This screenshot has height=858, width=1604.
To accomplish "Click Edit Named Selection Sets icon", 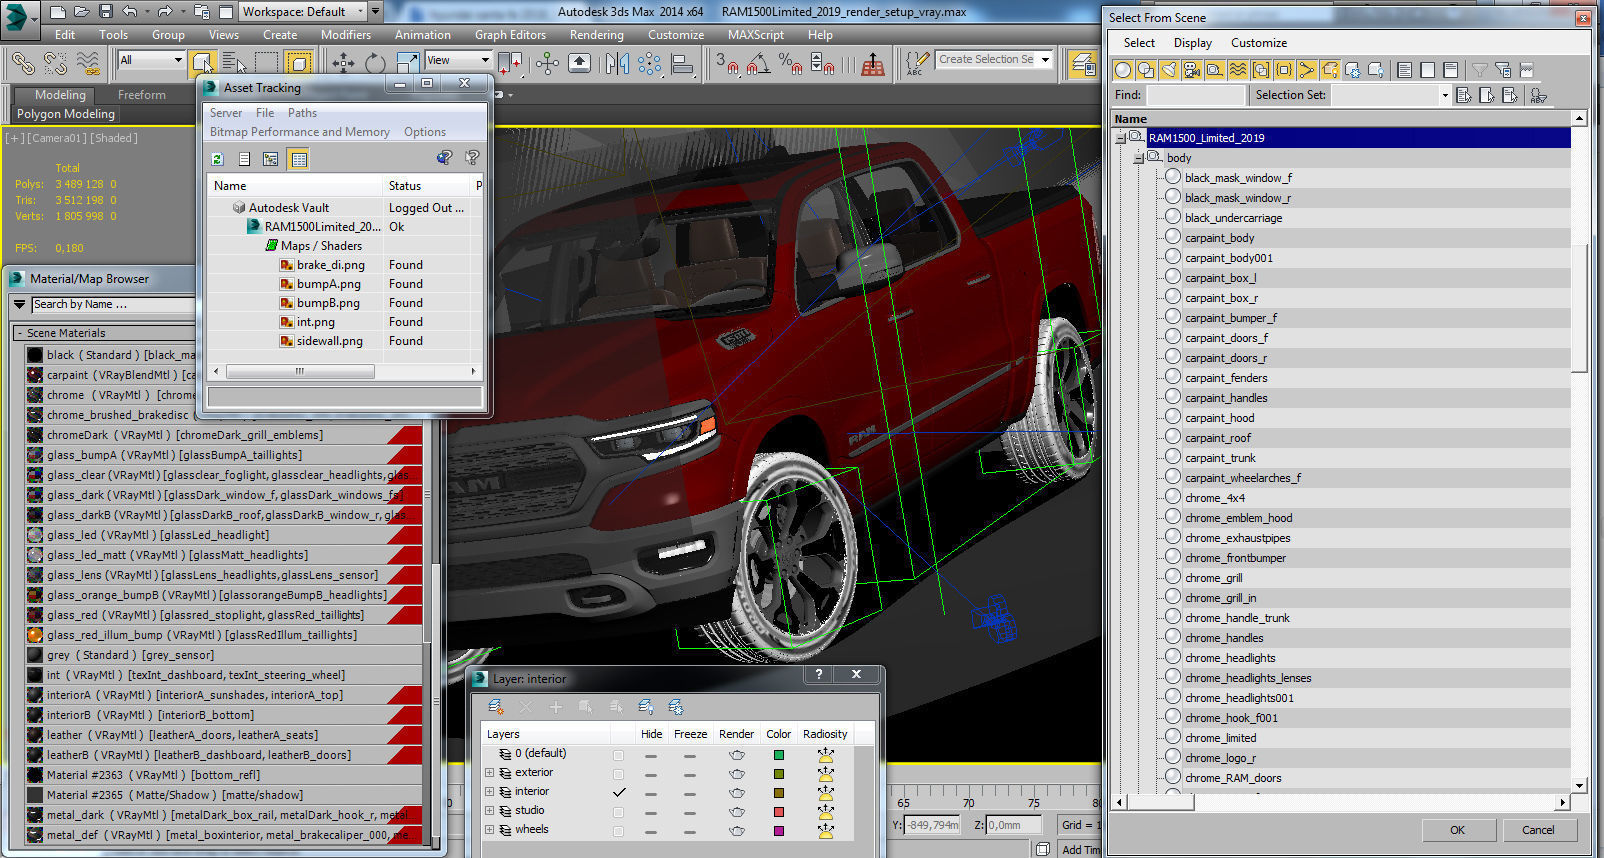I will click(916, 63).
